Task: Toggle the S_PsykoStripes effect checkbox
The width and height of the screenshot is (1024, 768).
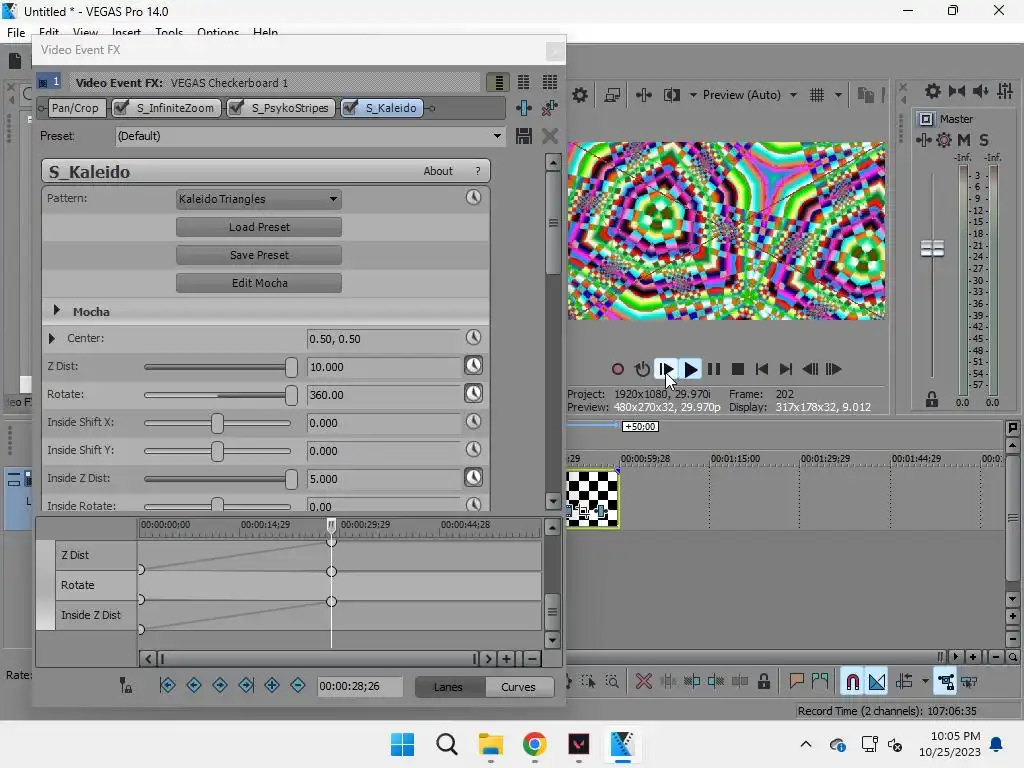Action: pyautogui.click(x=236, y=108)
